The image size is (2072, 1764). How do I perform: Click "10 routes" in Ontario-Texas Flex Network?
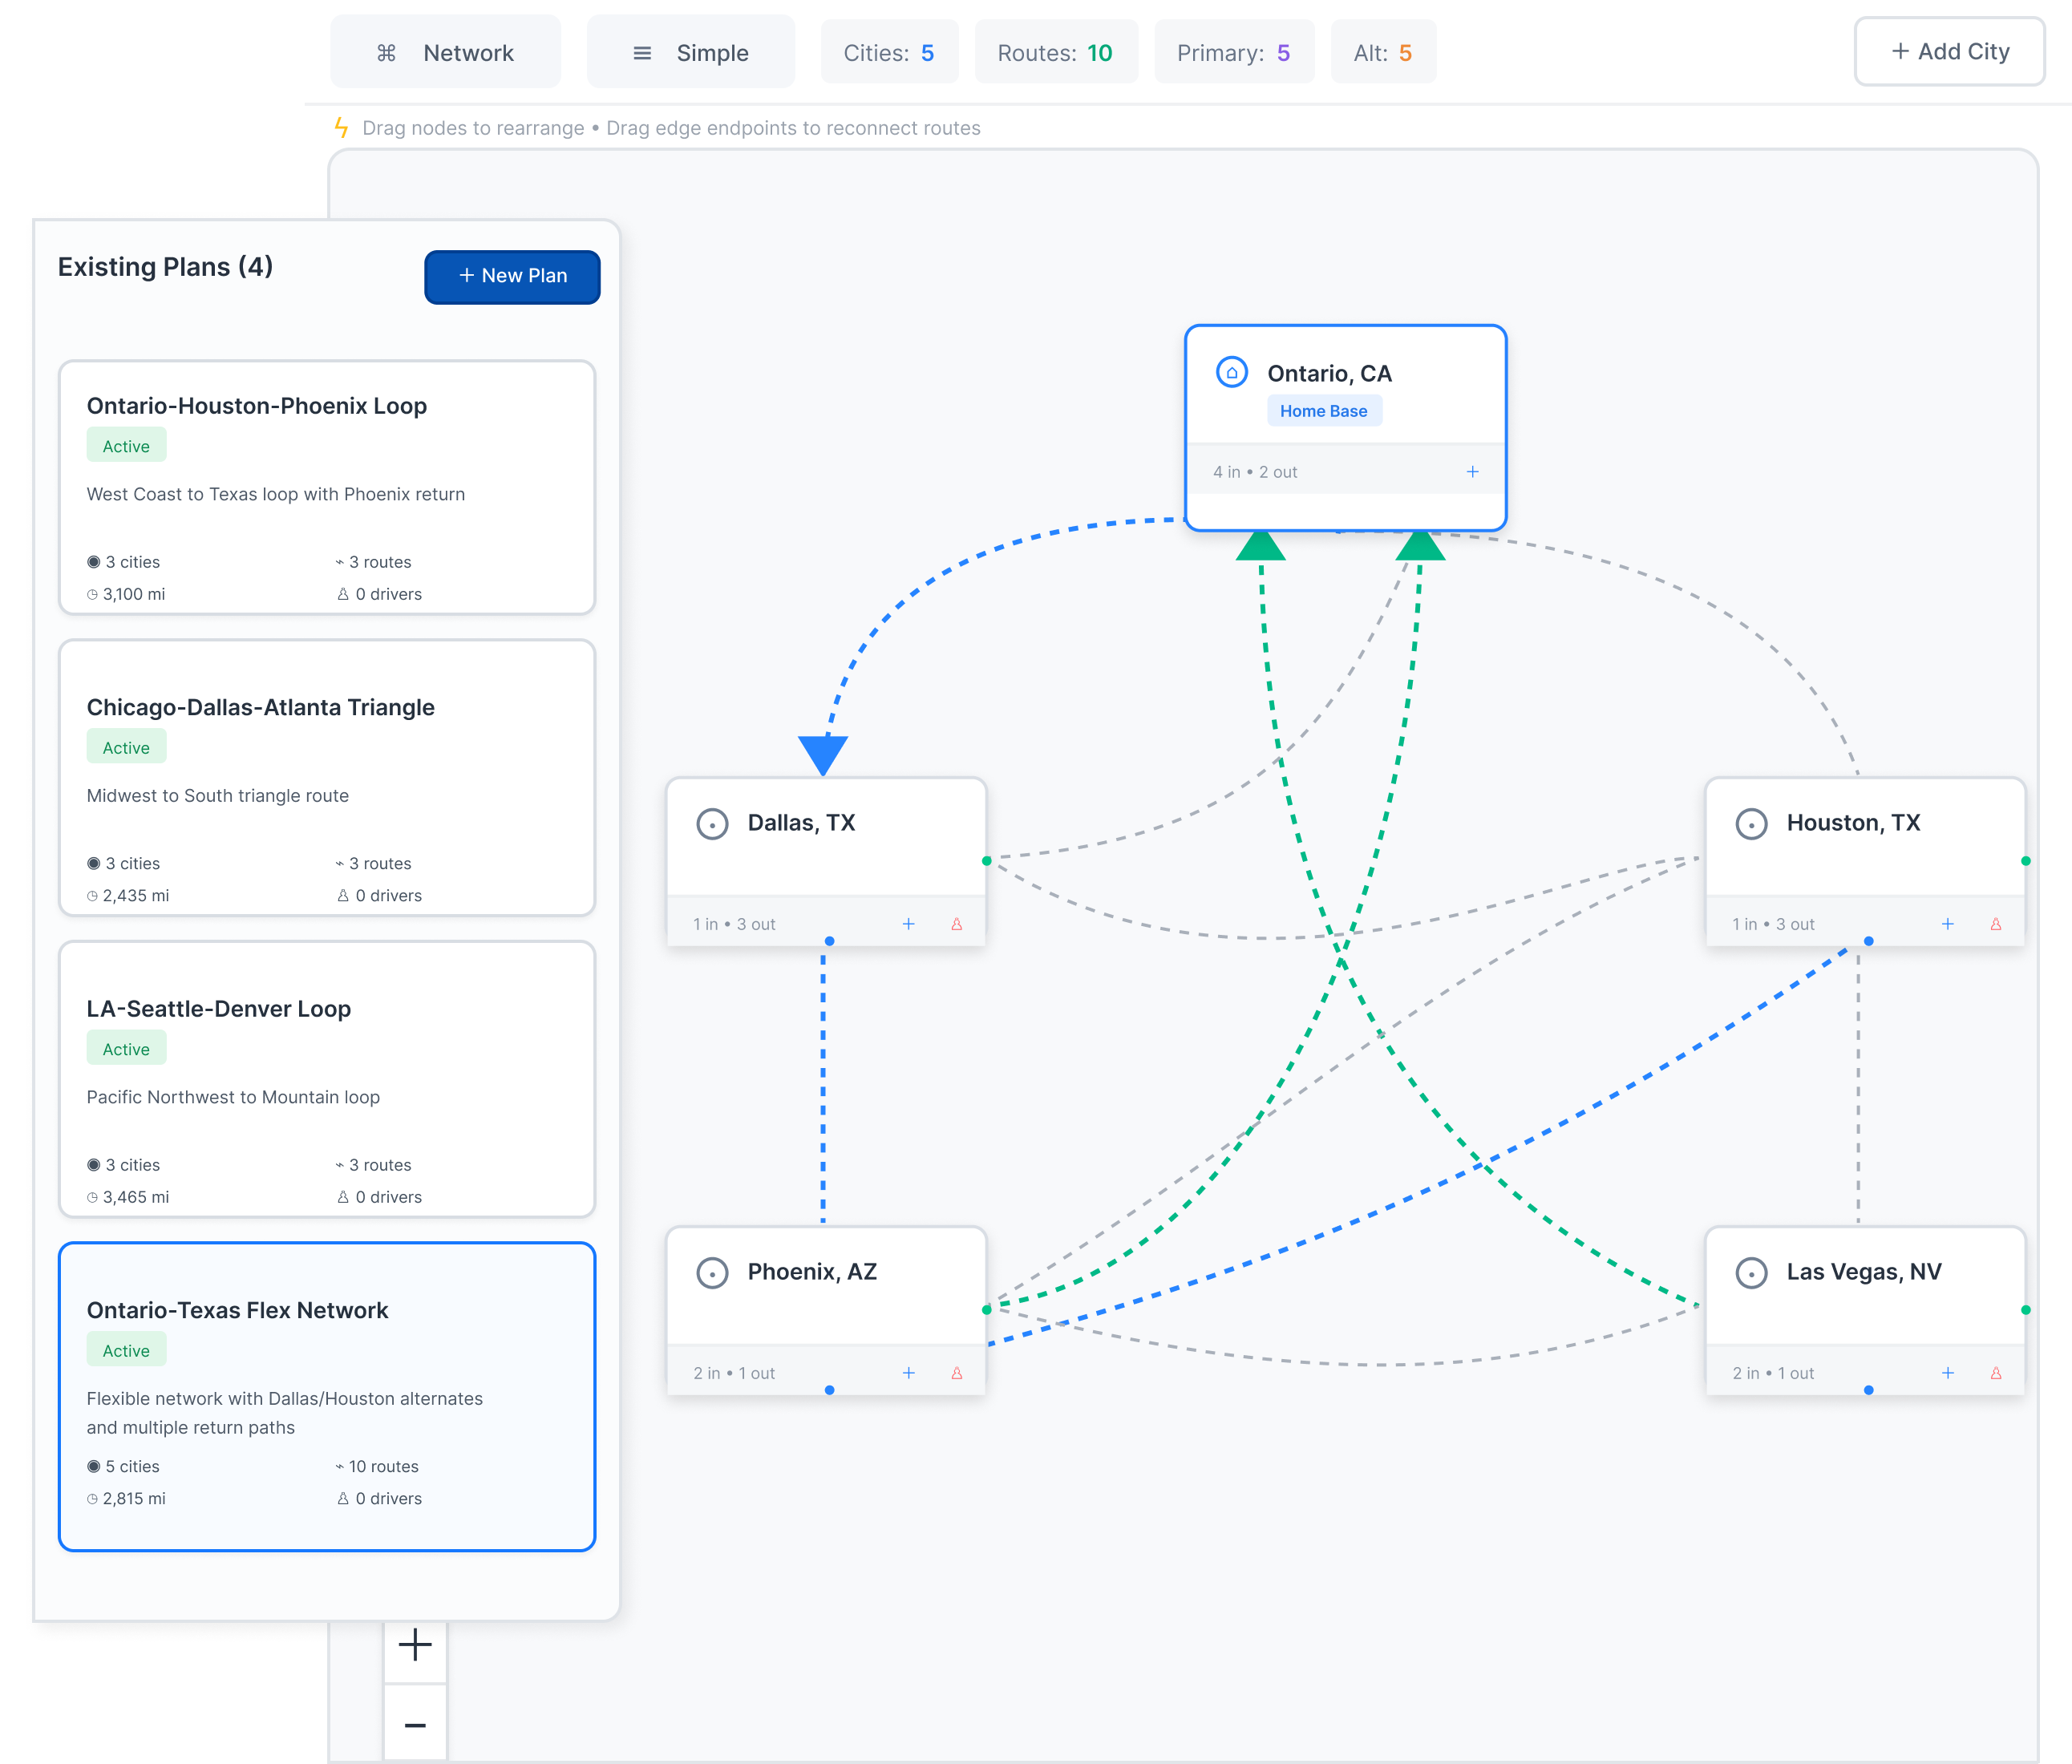pos(383,1467)
